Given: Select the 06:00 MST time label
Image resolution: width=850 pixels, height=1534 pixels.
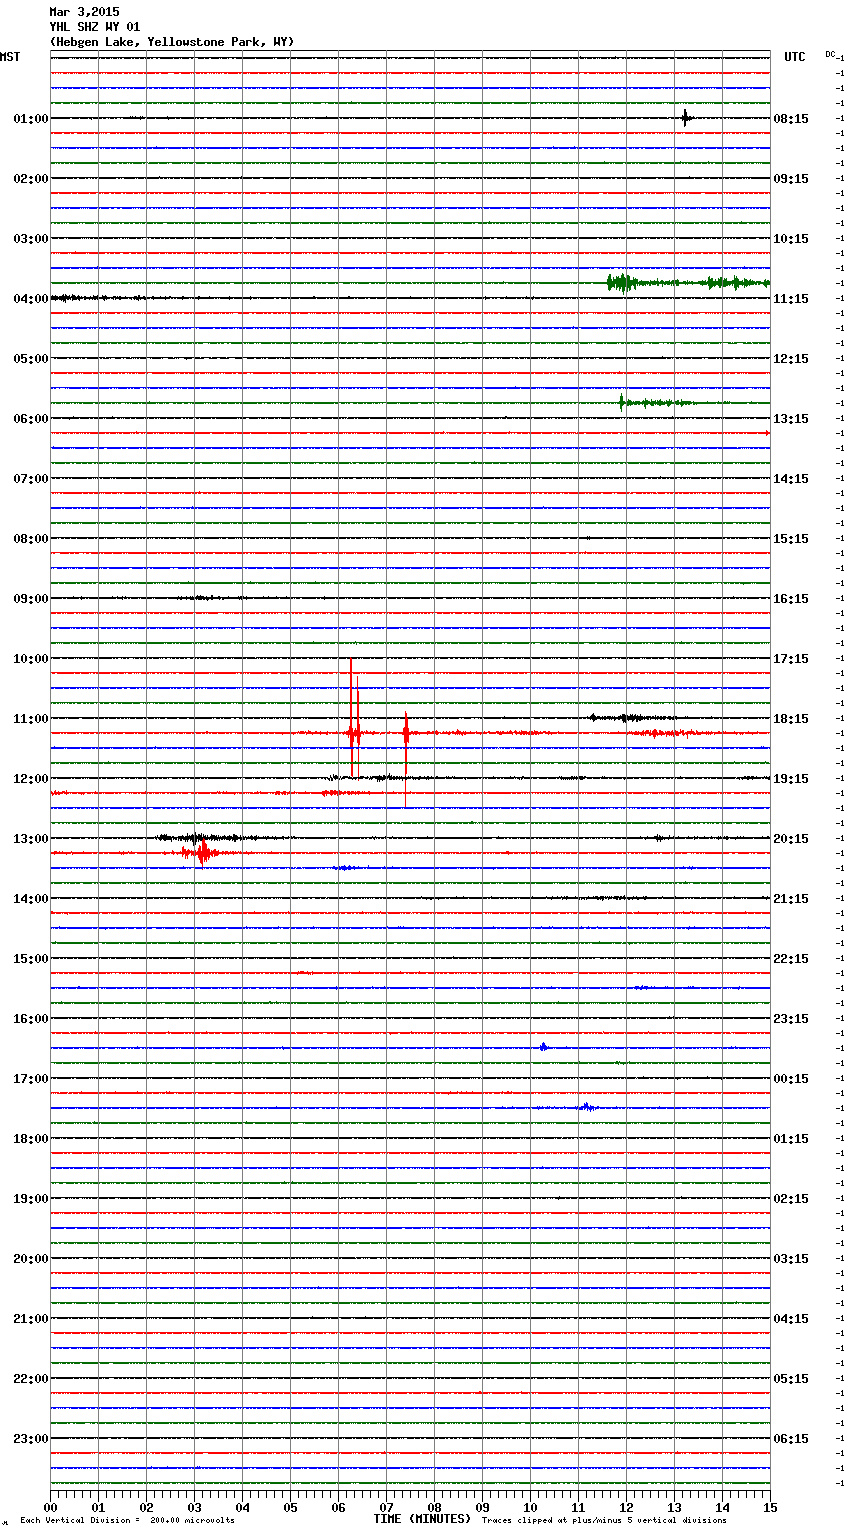Looking at the screenshot, I should (31, 419).
